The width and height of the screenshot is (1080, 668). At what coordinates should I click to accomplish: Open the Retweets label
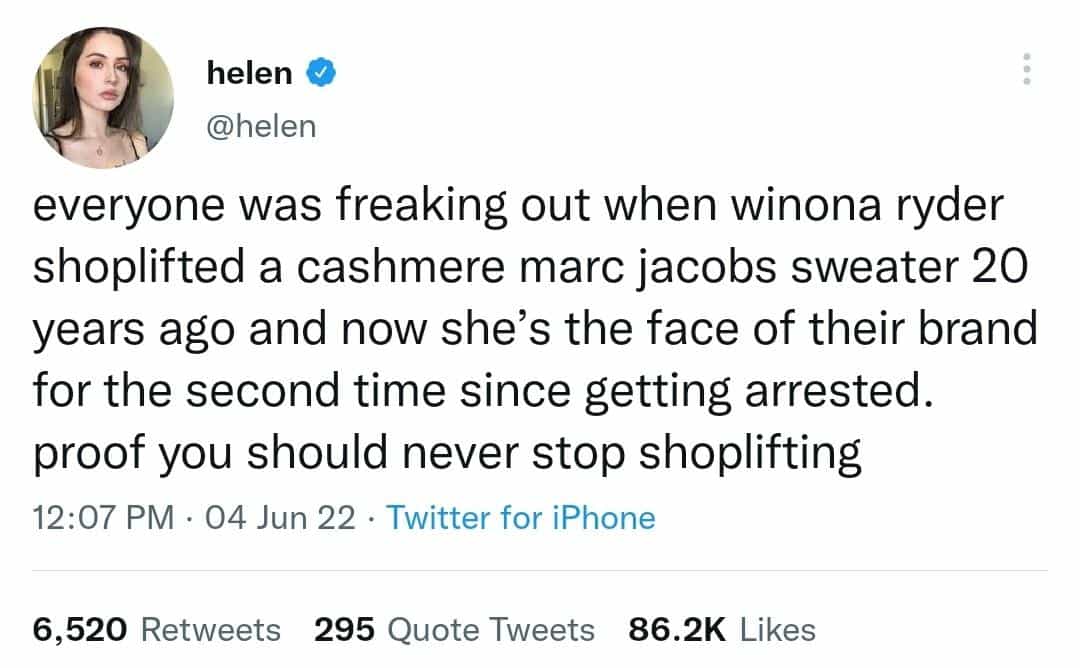(x=211, y=629)
